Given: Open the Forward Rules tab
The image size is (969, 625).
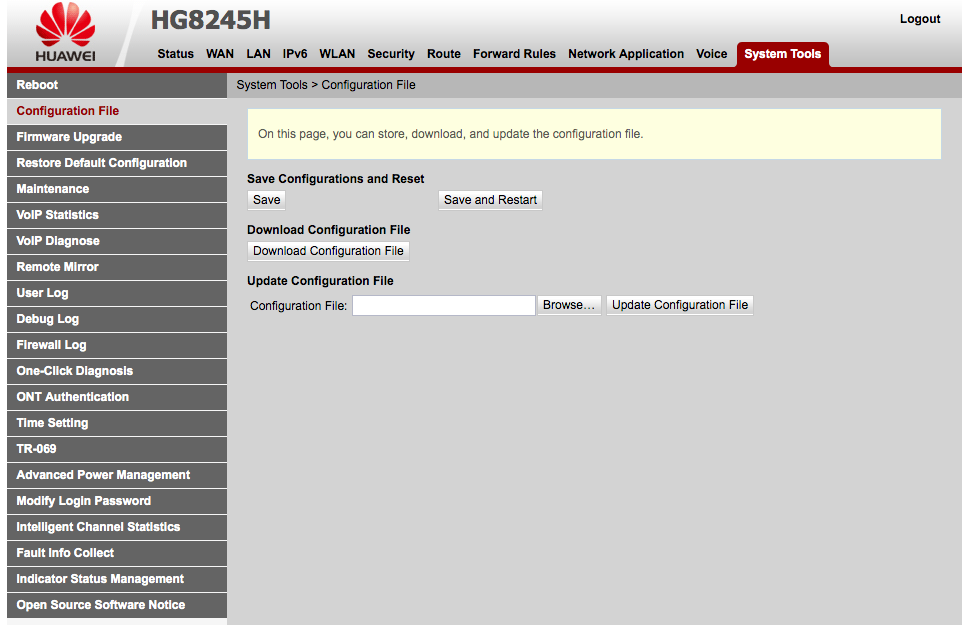Looking at the screenshot, I should pos(514,54).
